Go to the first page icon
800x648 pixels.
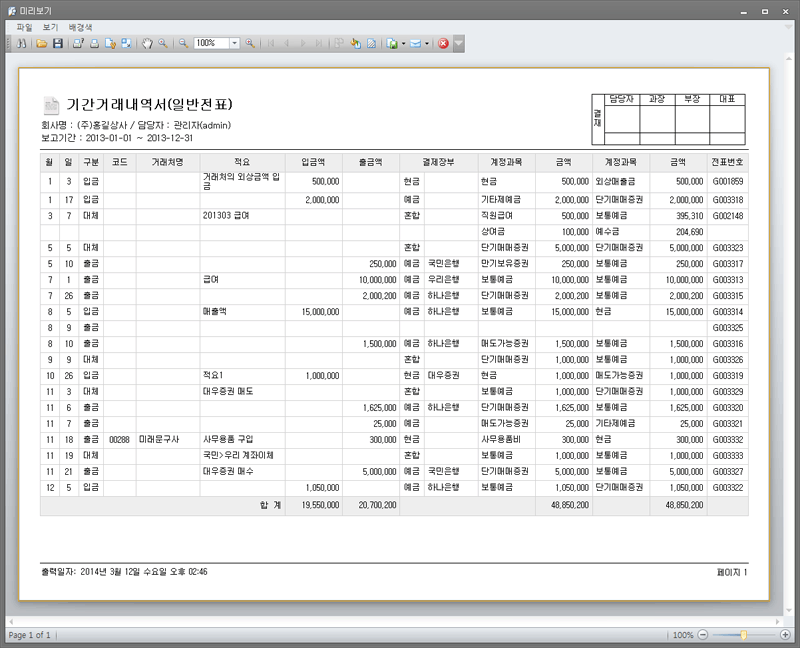pyautogui.click(x=271, y=43)
